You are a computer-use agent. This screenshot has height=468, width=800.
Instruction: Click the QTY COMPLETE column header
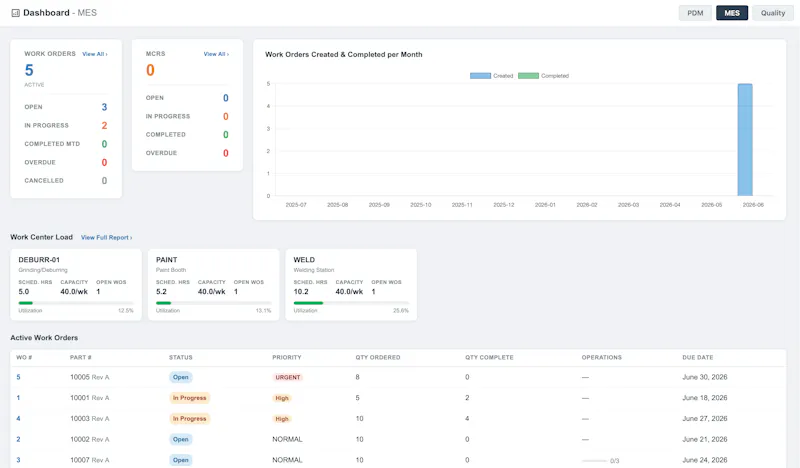(489, 357)
